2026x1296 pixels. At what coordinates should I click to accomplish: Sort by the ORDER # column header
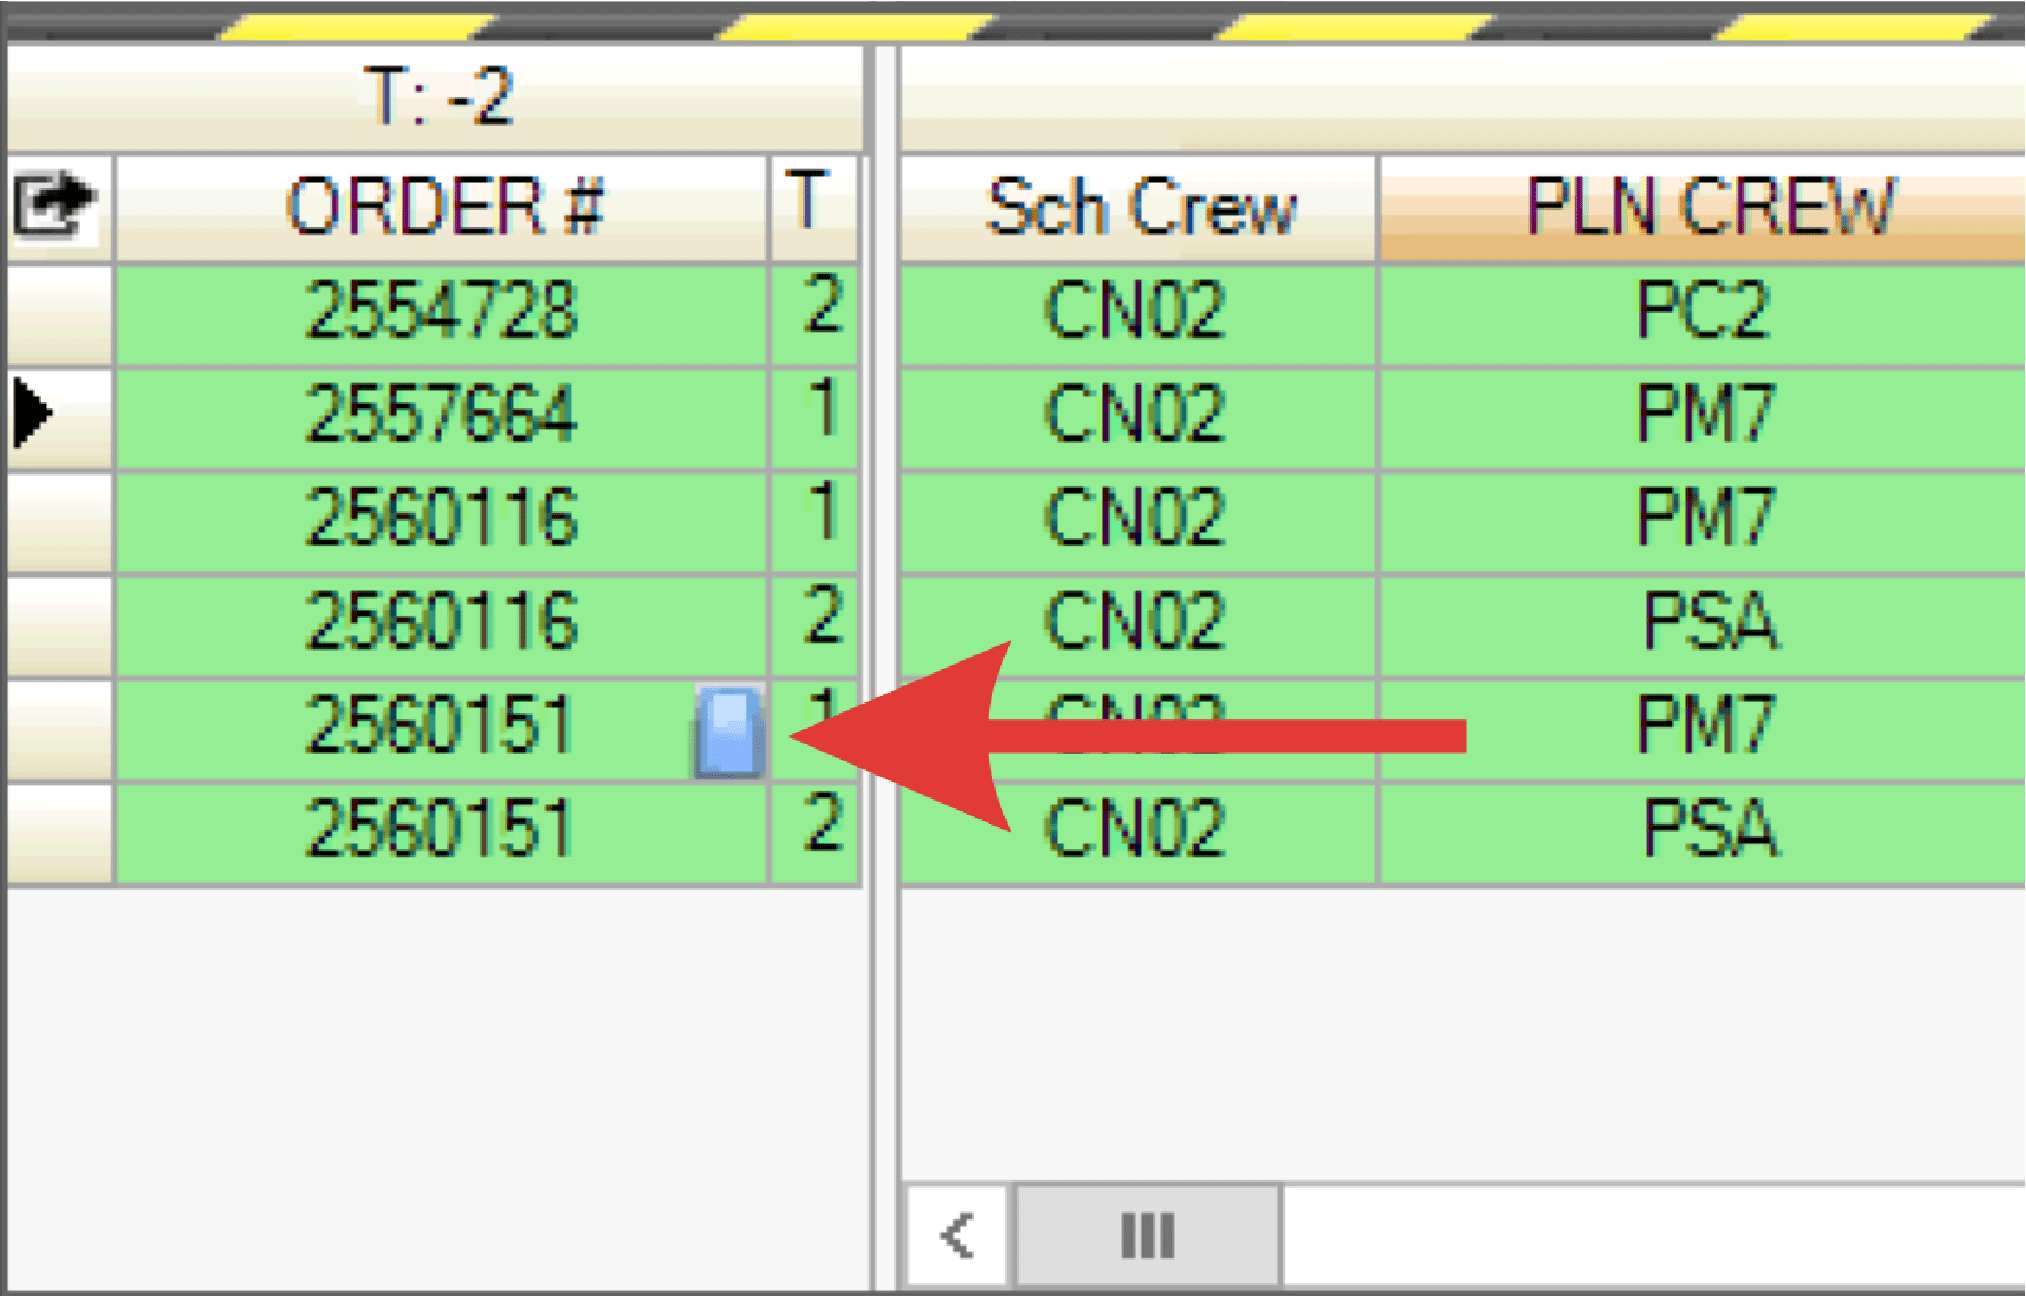point(443,207)
